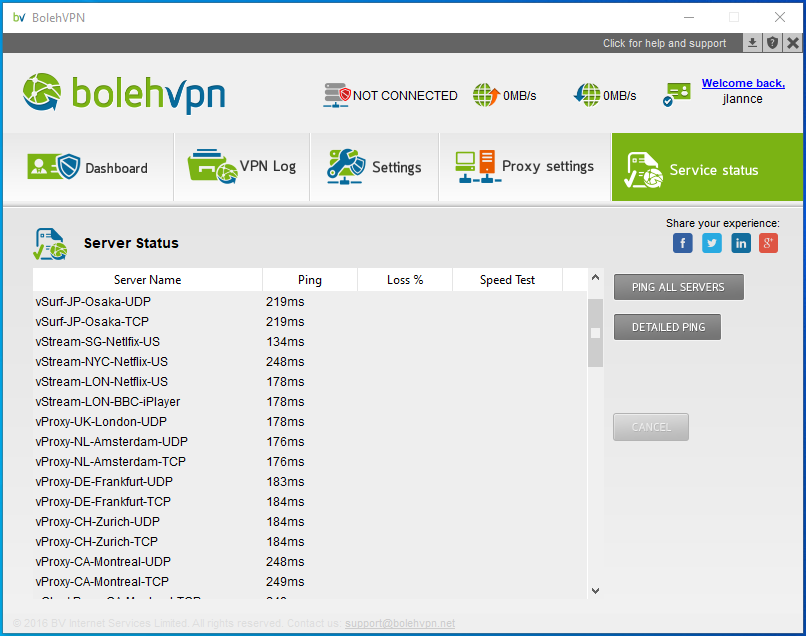806x636 pixels.
Task: Select the Service status tab
Action: click(707, 167)
